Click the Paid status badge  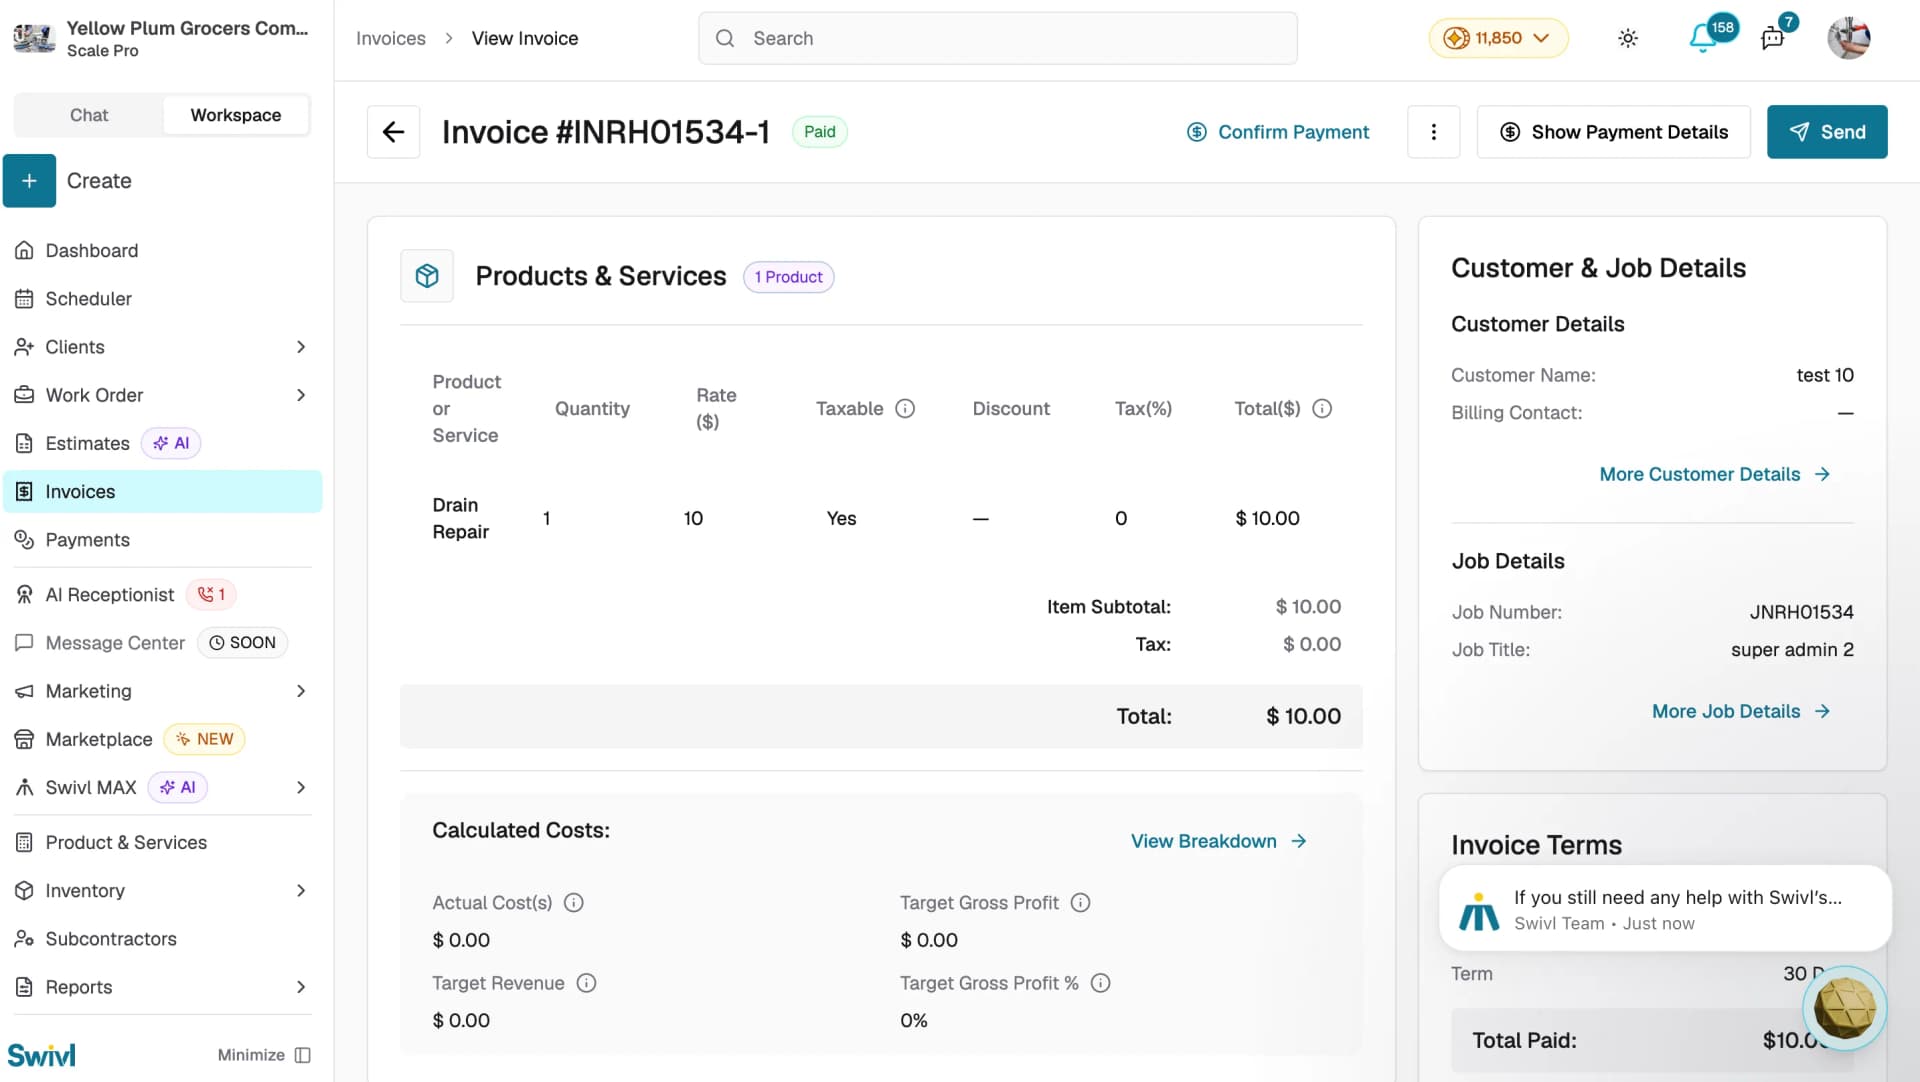819,132
